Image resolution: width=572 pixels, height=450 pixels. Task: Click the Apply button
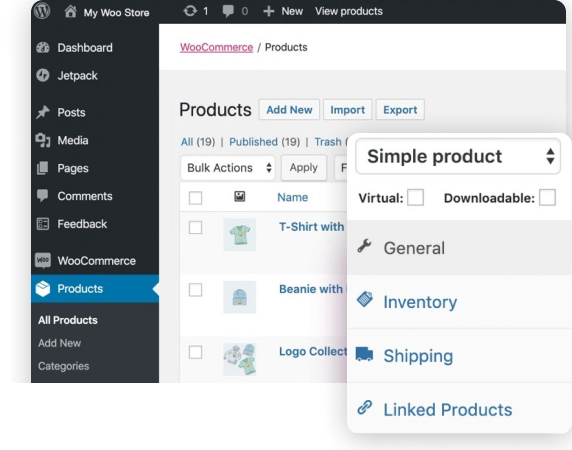point(304,168)
